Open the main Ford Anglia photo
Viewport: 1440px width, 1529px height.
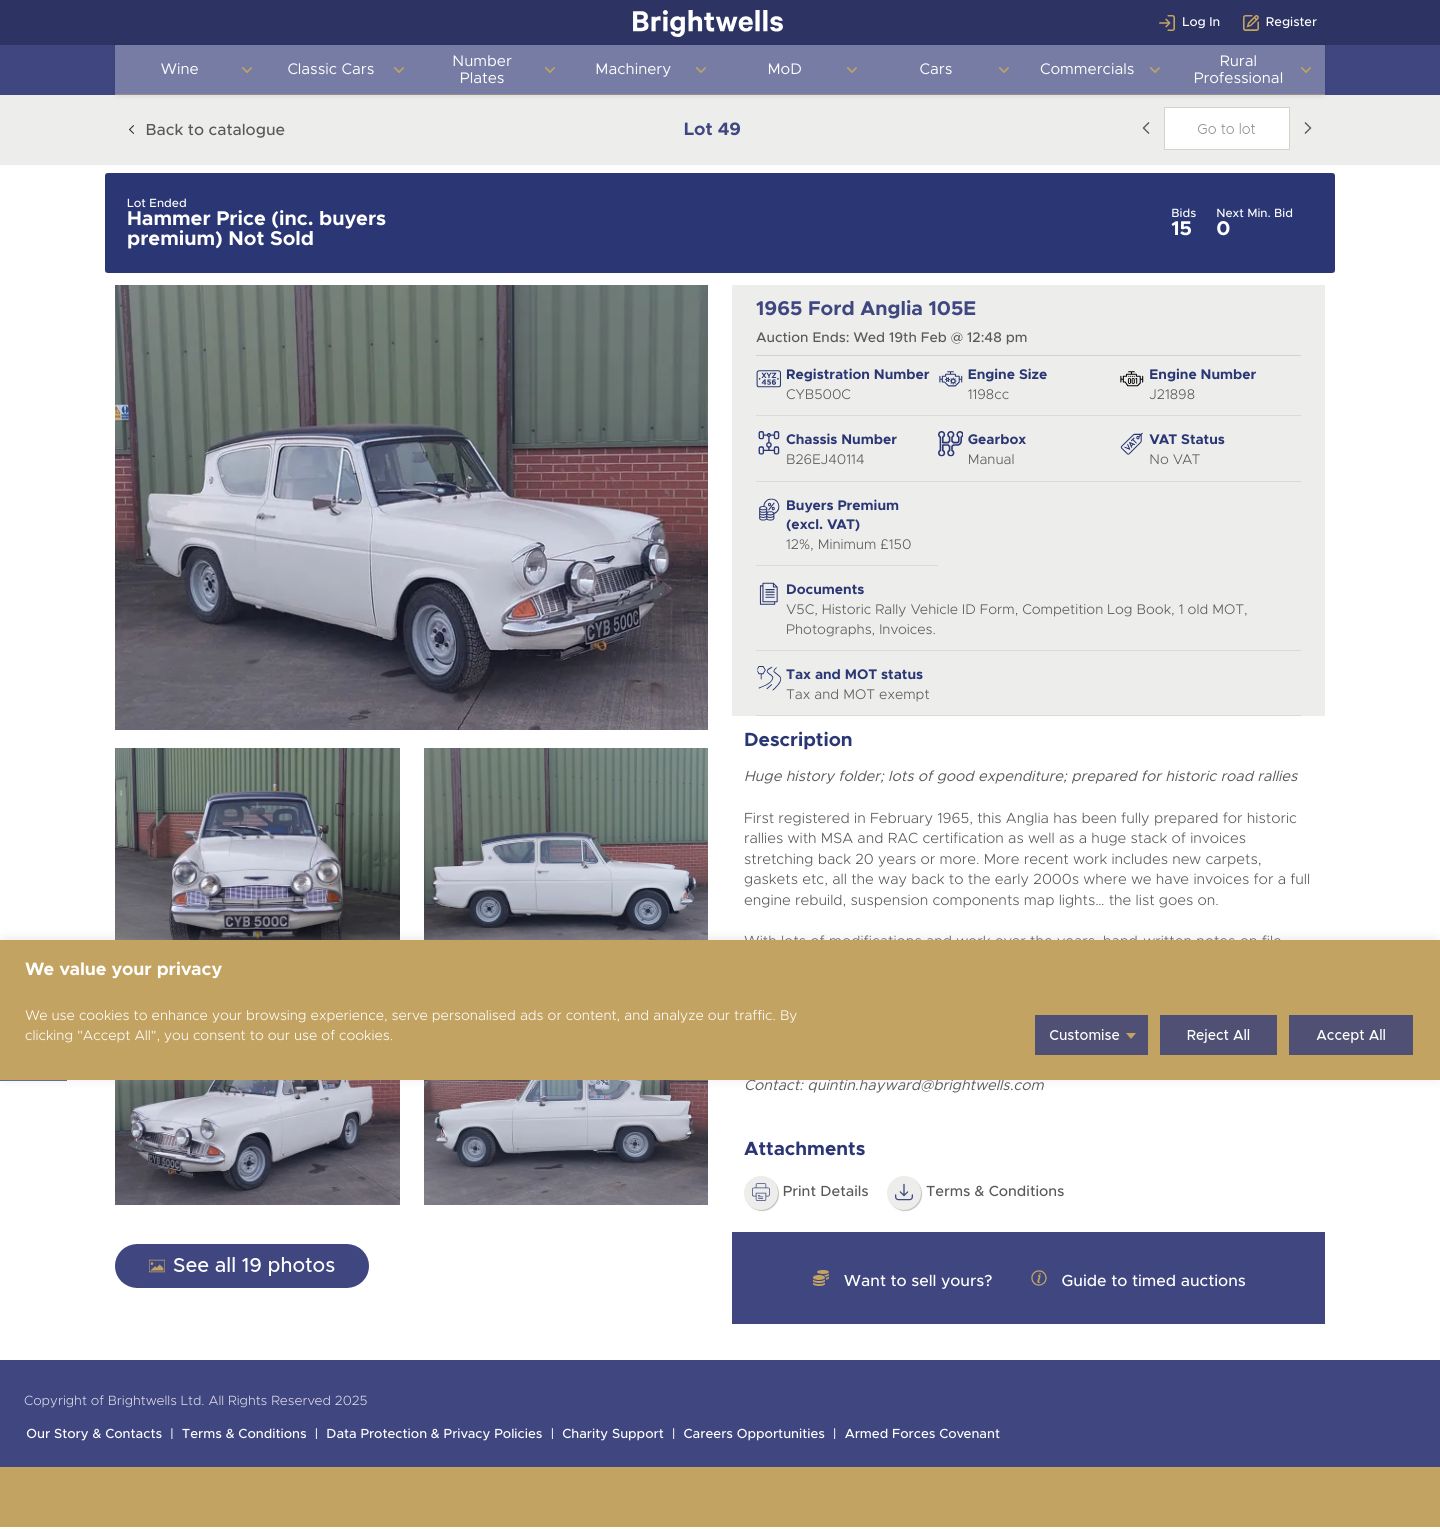tap(411, 508)
